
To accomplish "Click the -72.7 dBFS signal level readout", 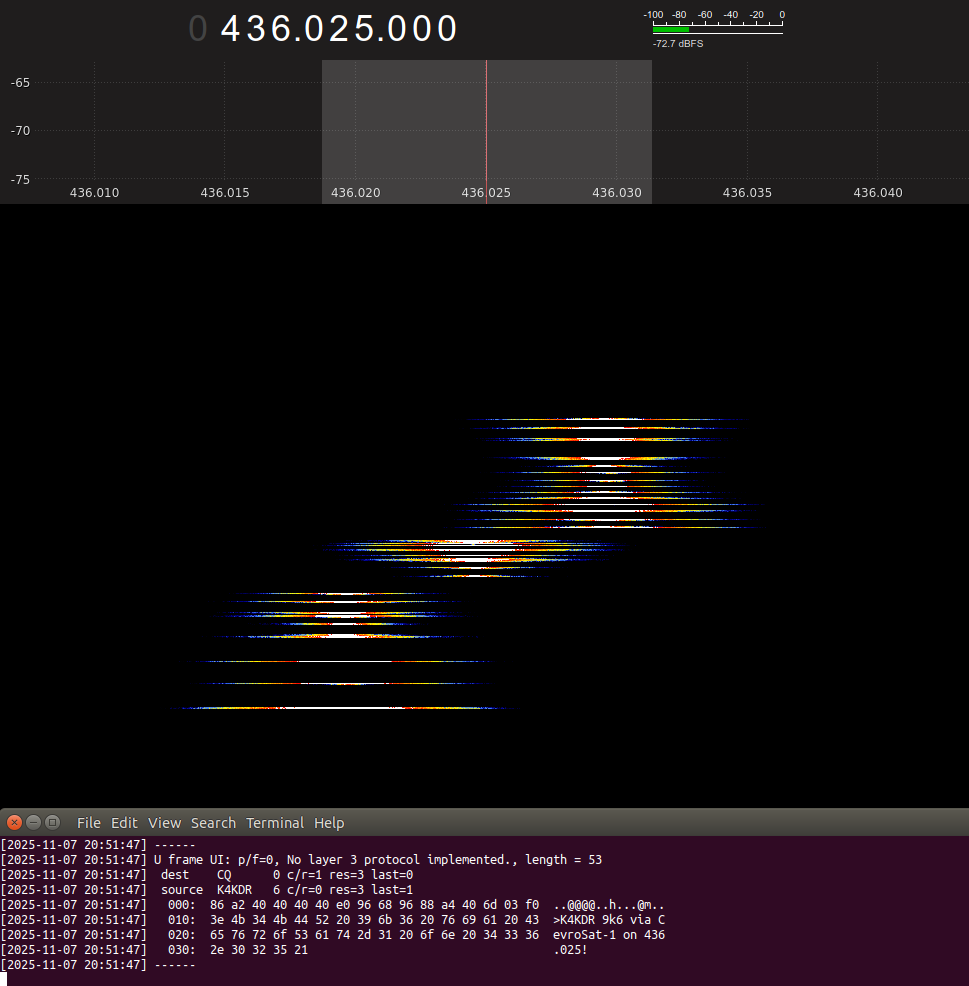I will click(x=678, y=44).
